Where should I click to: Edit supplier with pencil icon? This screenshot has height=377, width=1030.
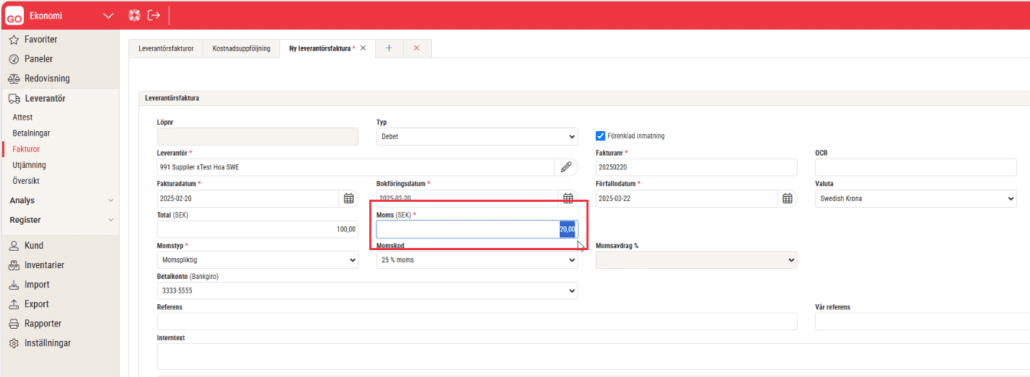566,167
